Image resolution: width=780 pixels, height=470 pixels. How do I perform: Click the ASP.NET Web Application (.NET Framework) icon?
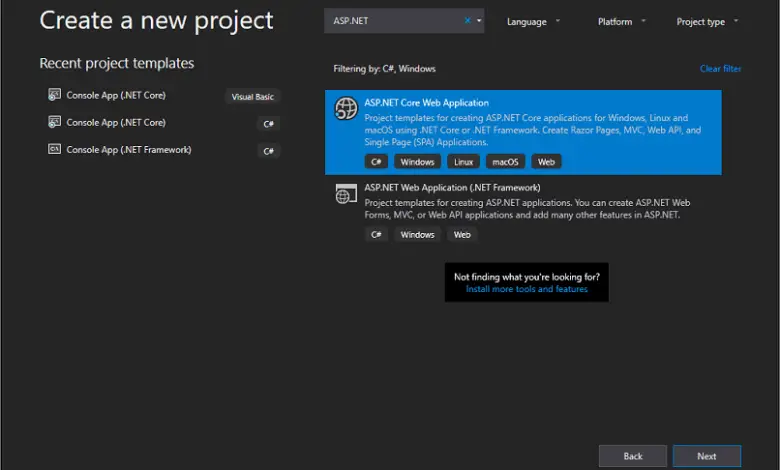(x=345, y=194)
